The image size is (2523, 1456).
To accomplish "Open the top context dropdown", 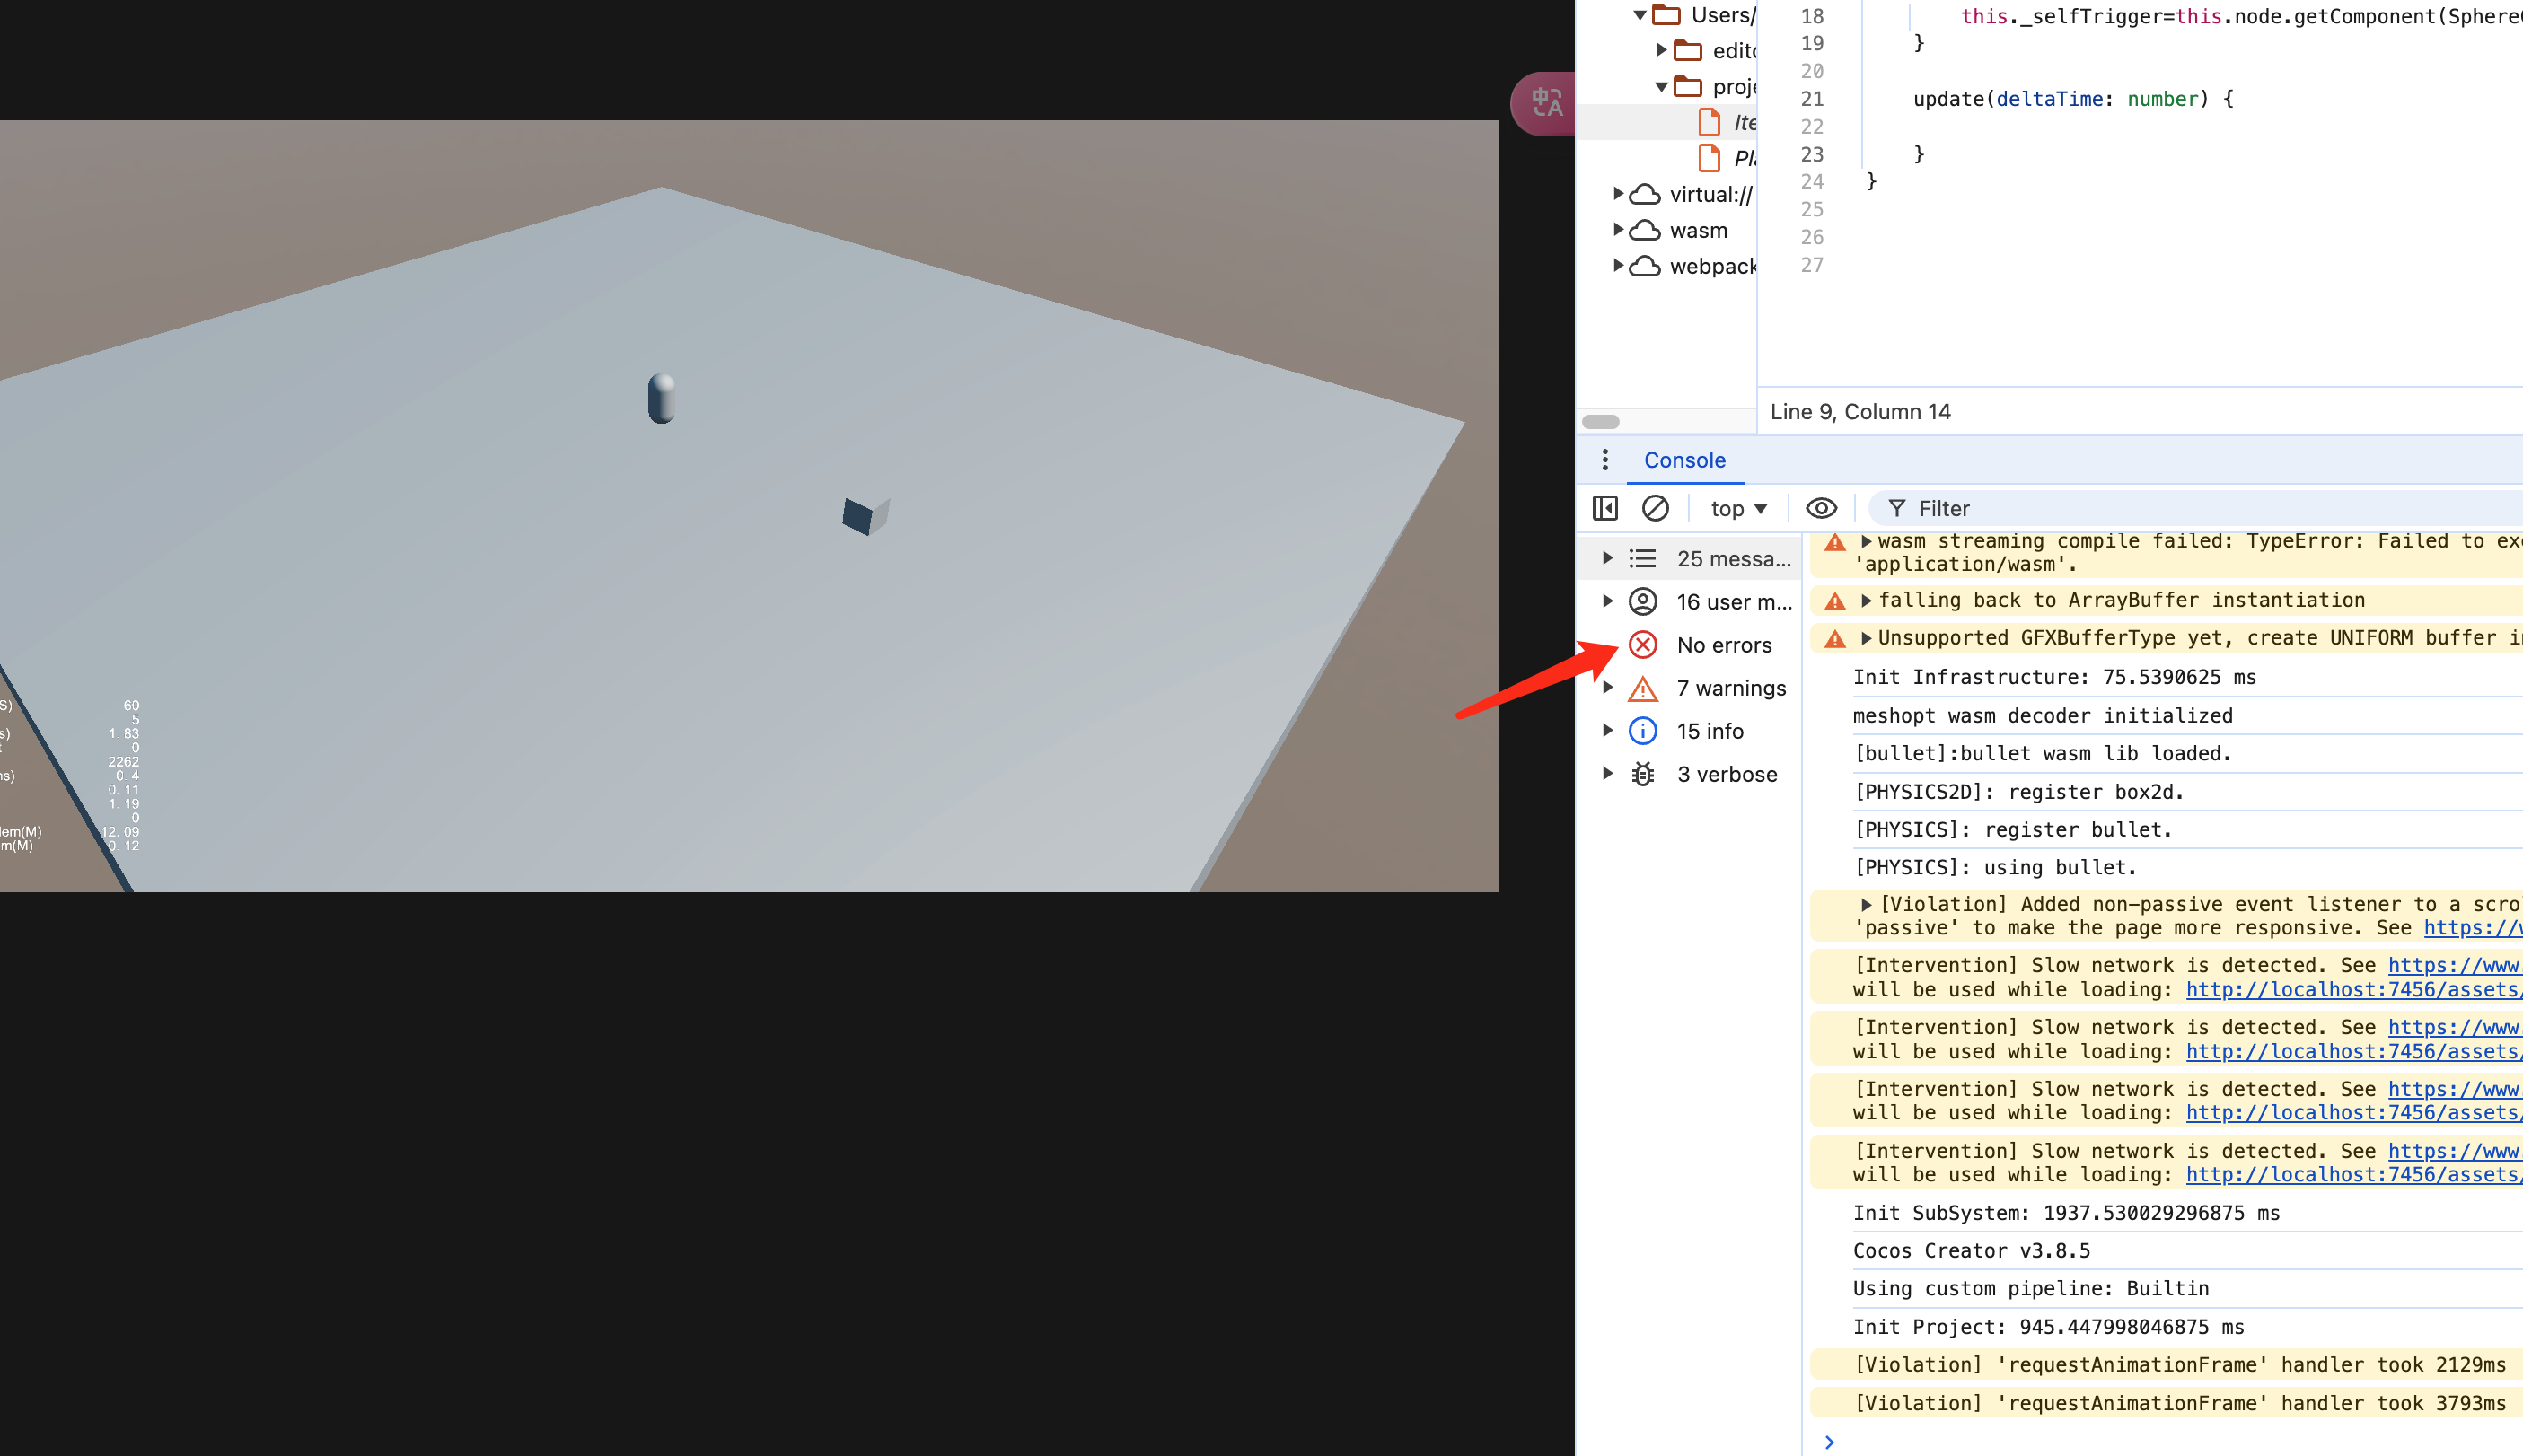I will click(1738, 508).
